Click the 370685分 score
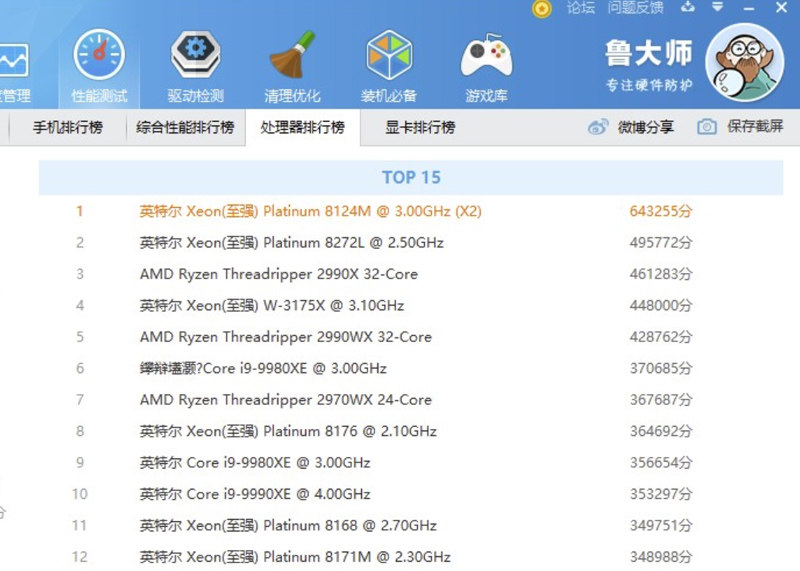Image resolution: width=800 pixels, height=571 pixels. click(x=661, y=368)
